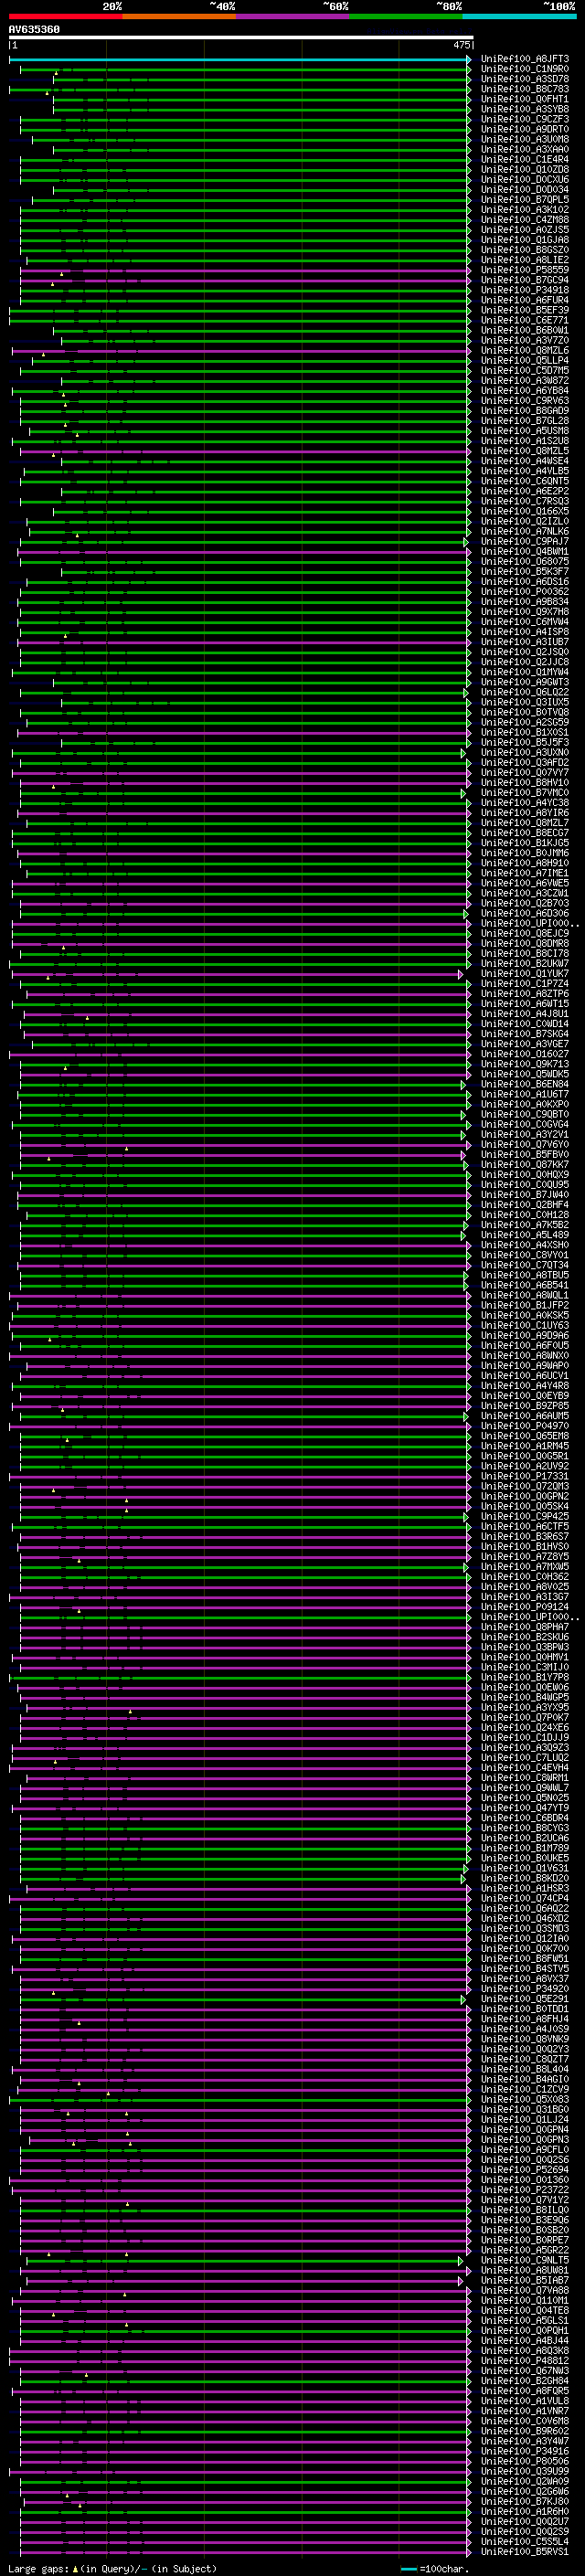The width and height of the screenshot is (585, 2576).
Task: Select label UniRef100_A8LIE2
Action: 525,260
